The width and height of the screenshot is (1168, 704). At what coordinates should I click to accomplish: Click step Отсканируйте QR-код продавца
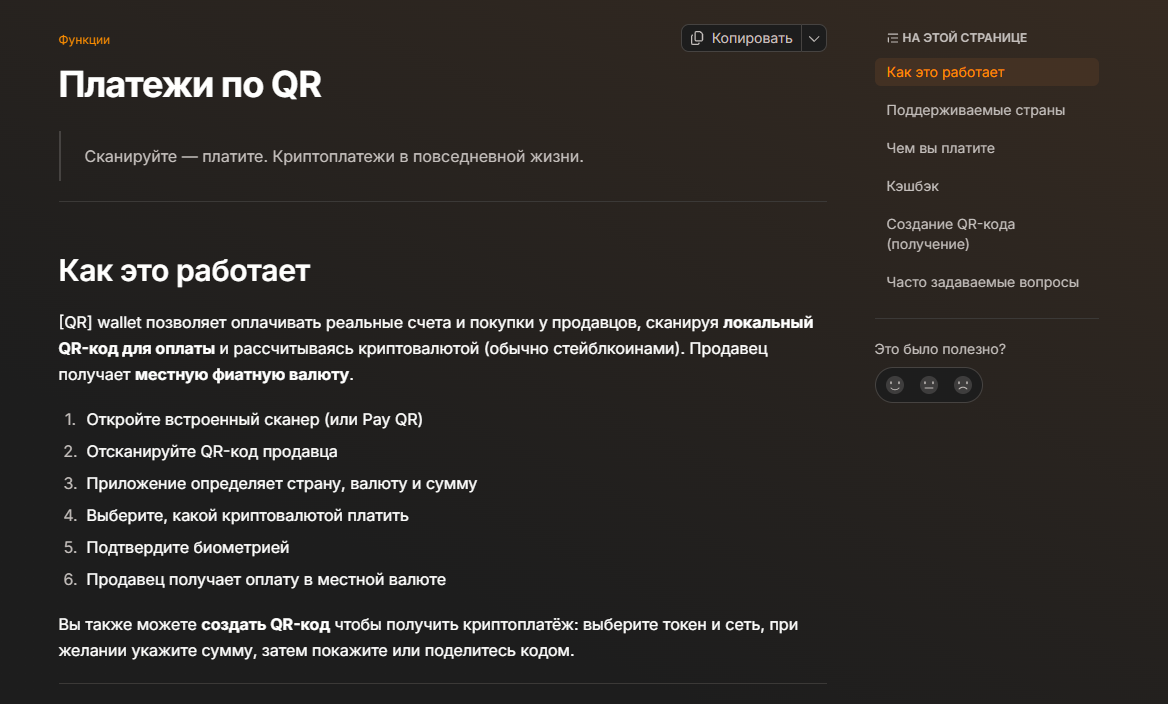pos(212,451)
